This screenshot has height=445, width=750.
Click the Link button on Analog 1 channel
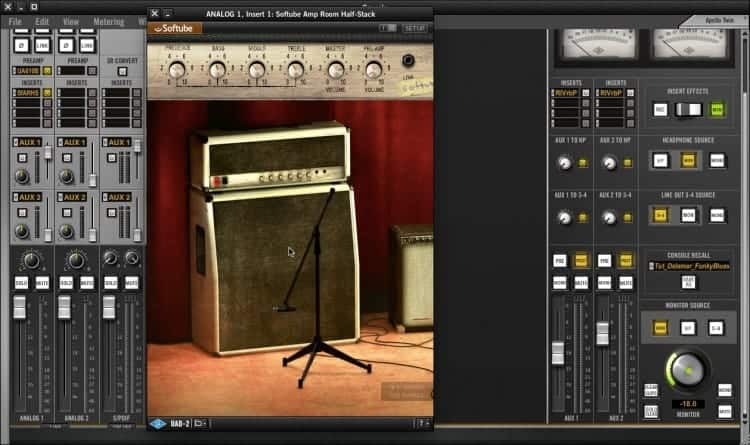(x=42, y=45)
